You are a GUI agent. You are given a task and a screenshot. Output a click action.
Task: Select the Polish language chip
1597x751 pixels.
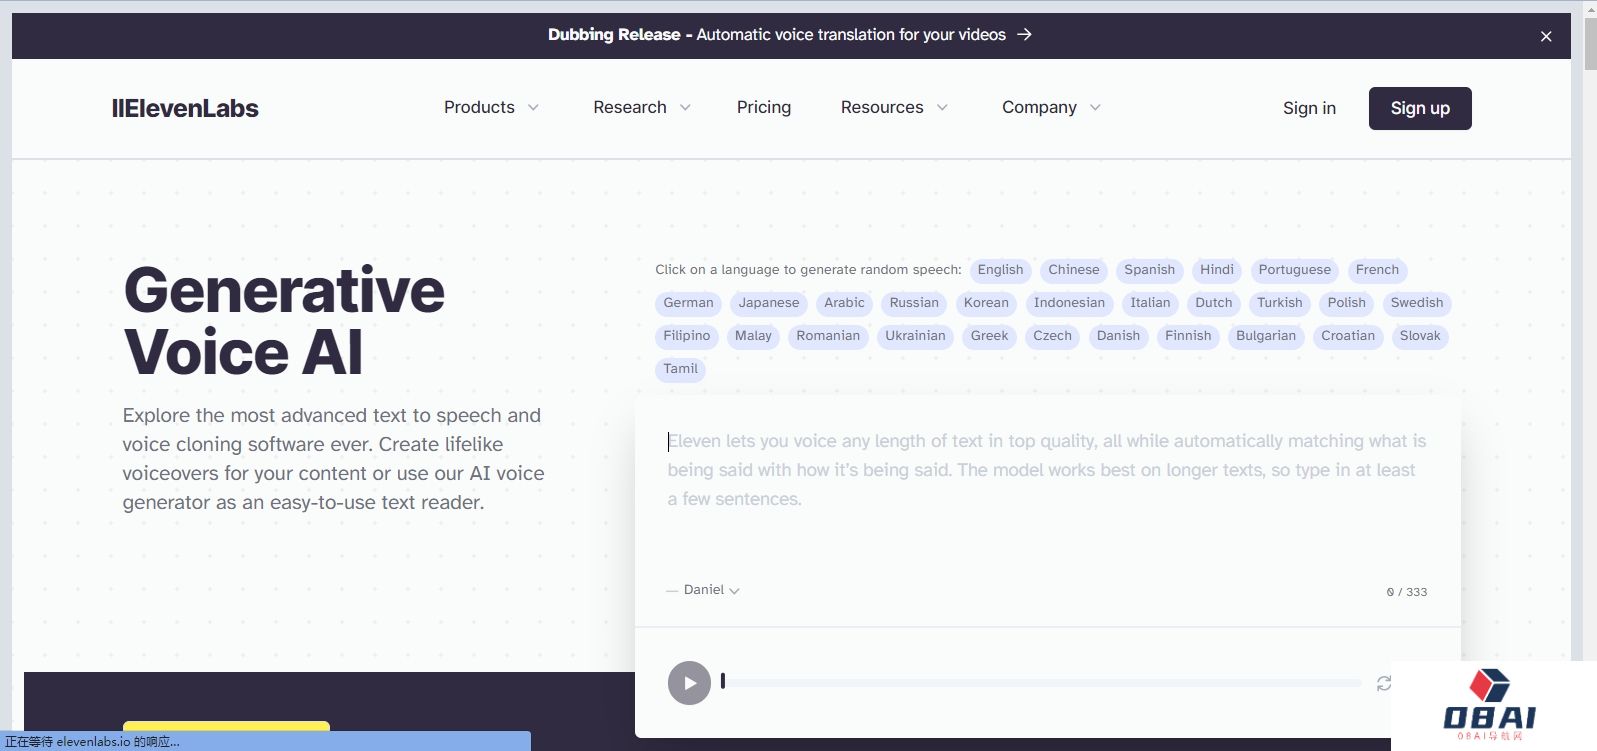1347,303
